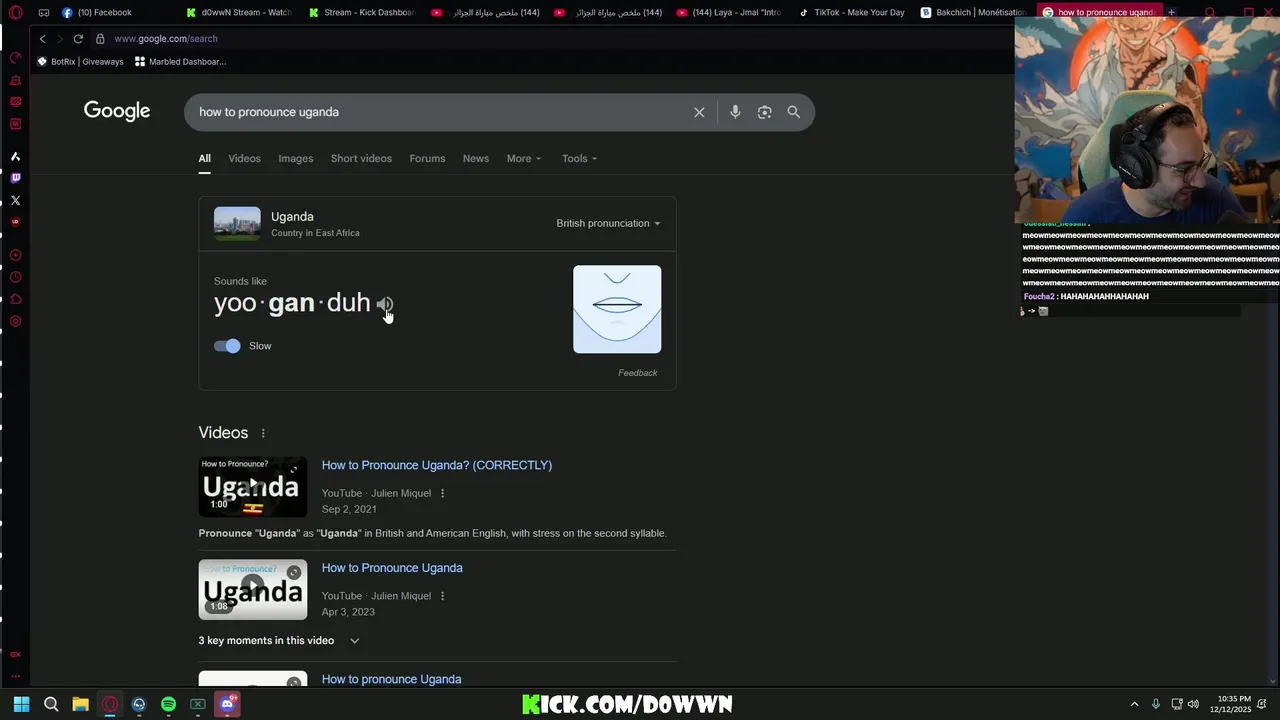The image size is (1280, 720).
Task: Open How to Pronounce Uganda? (CORRECTLY) link
Action: click(x=437, y=465)
